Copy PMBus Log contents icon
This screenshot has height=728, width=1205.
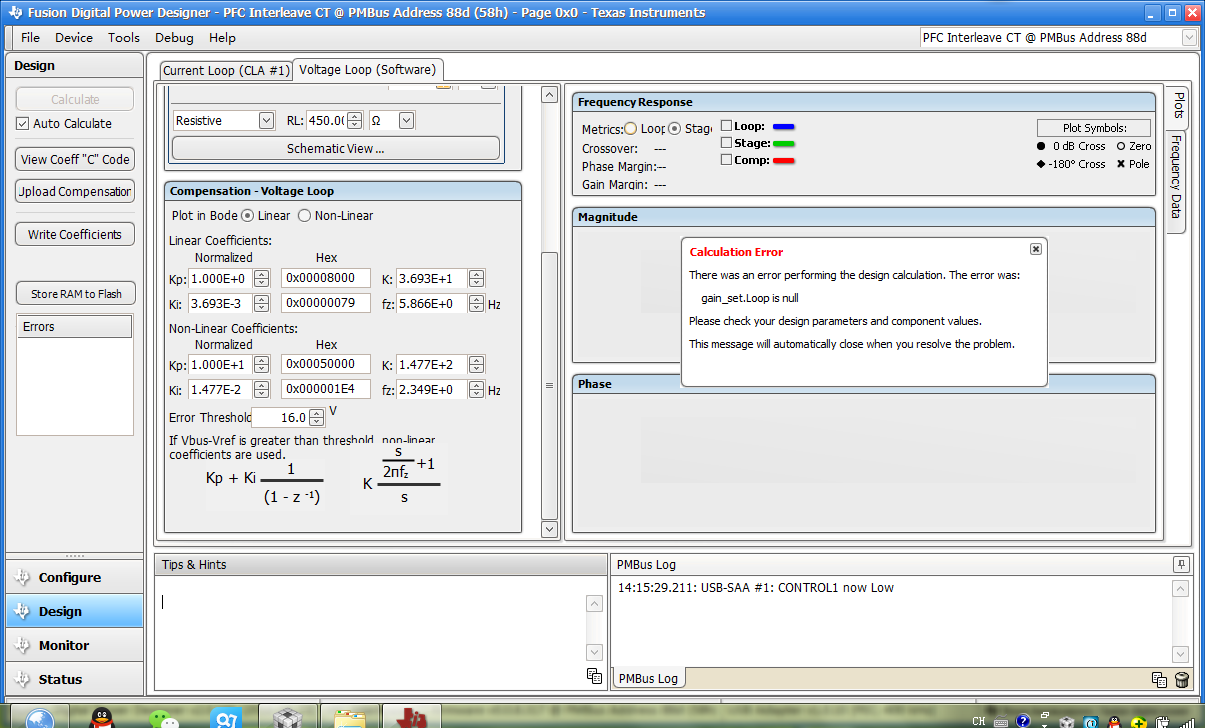(1159, 680)
